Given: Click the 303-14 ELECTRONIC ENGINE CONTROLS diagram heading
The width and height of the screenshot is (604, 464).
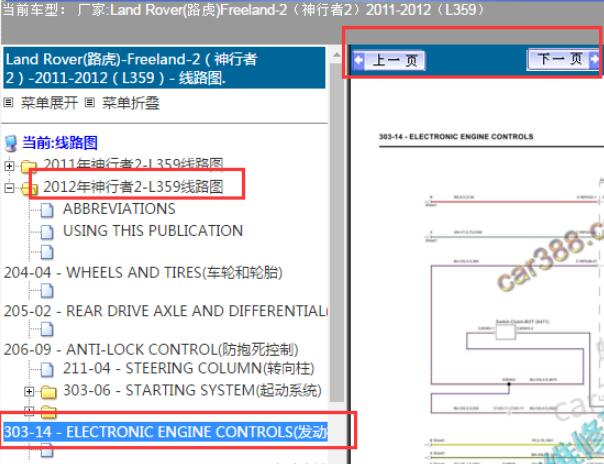Looking at the screenshot, I should [456, 137].
